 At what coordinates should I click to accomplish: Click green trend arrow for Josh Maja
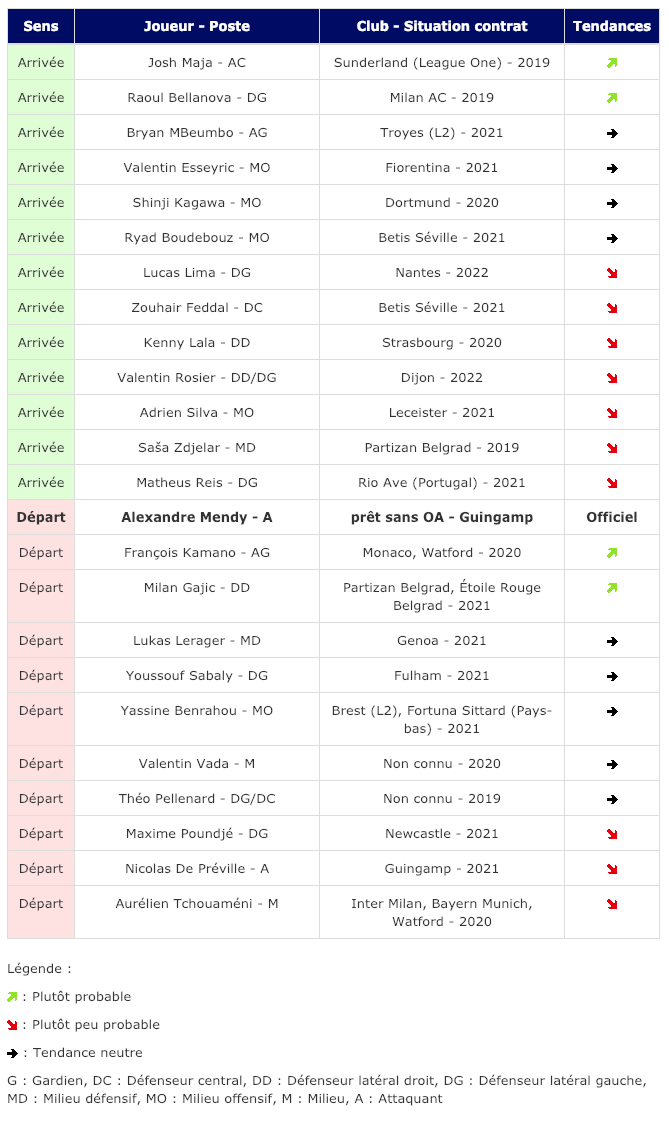[612, 63]
